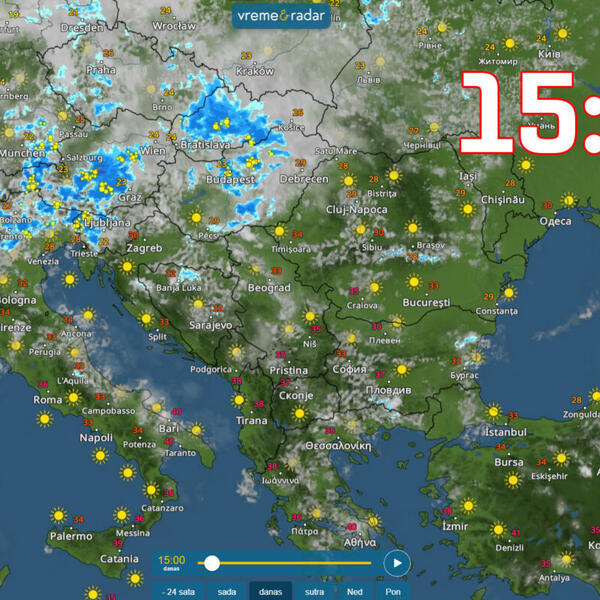Viewport: 600px width, 600px height.
Task: Click the sun icon left of Zagreb
Action: tap(127, 267)
